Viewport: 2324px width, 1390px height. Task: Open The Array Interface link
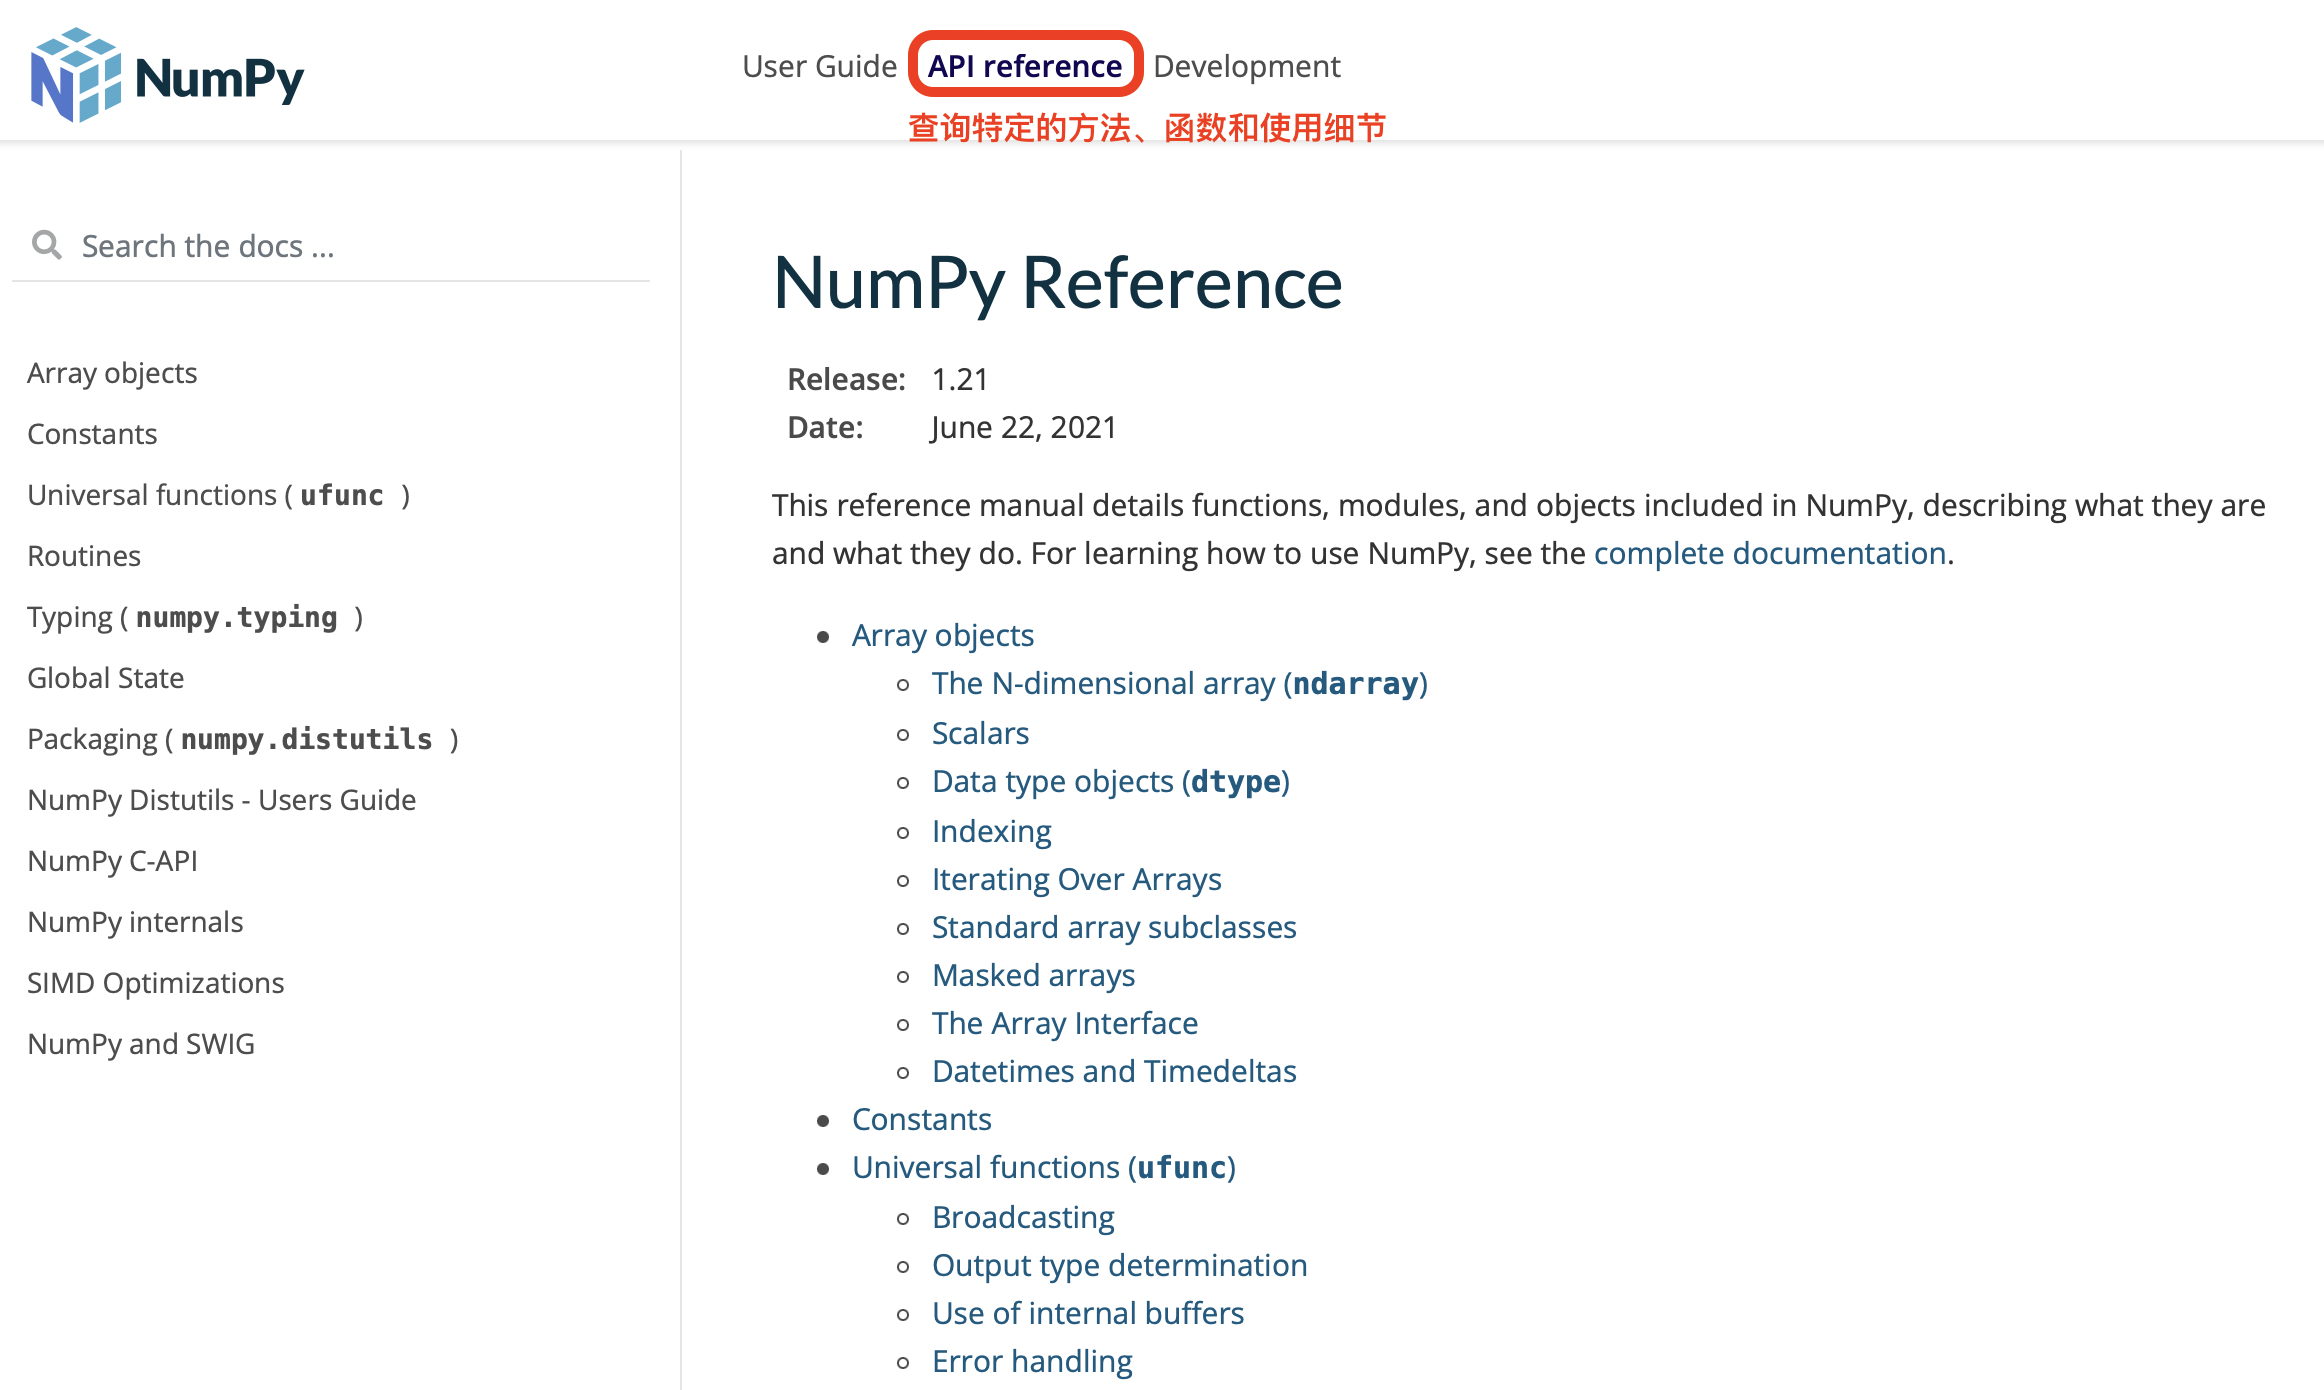[x=1064, y=1023]
